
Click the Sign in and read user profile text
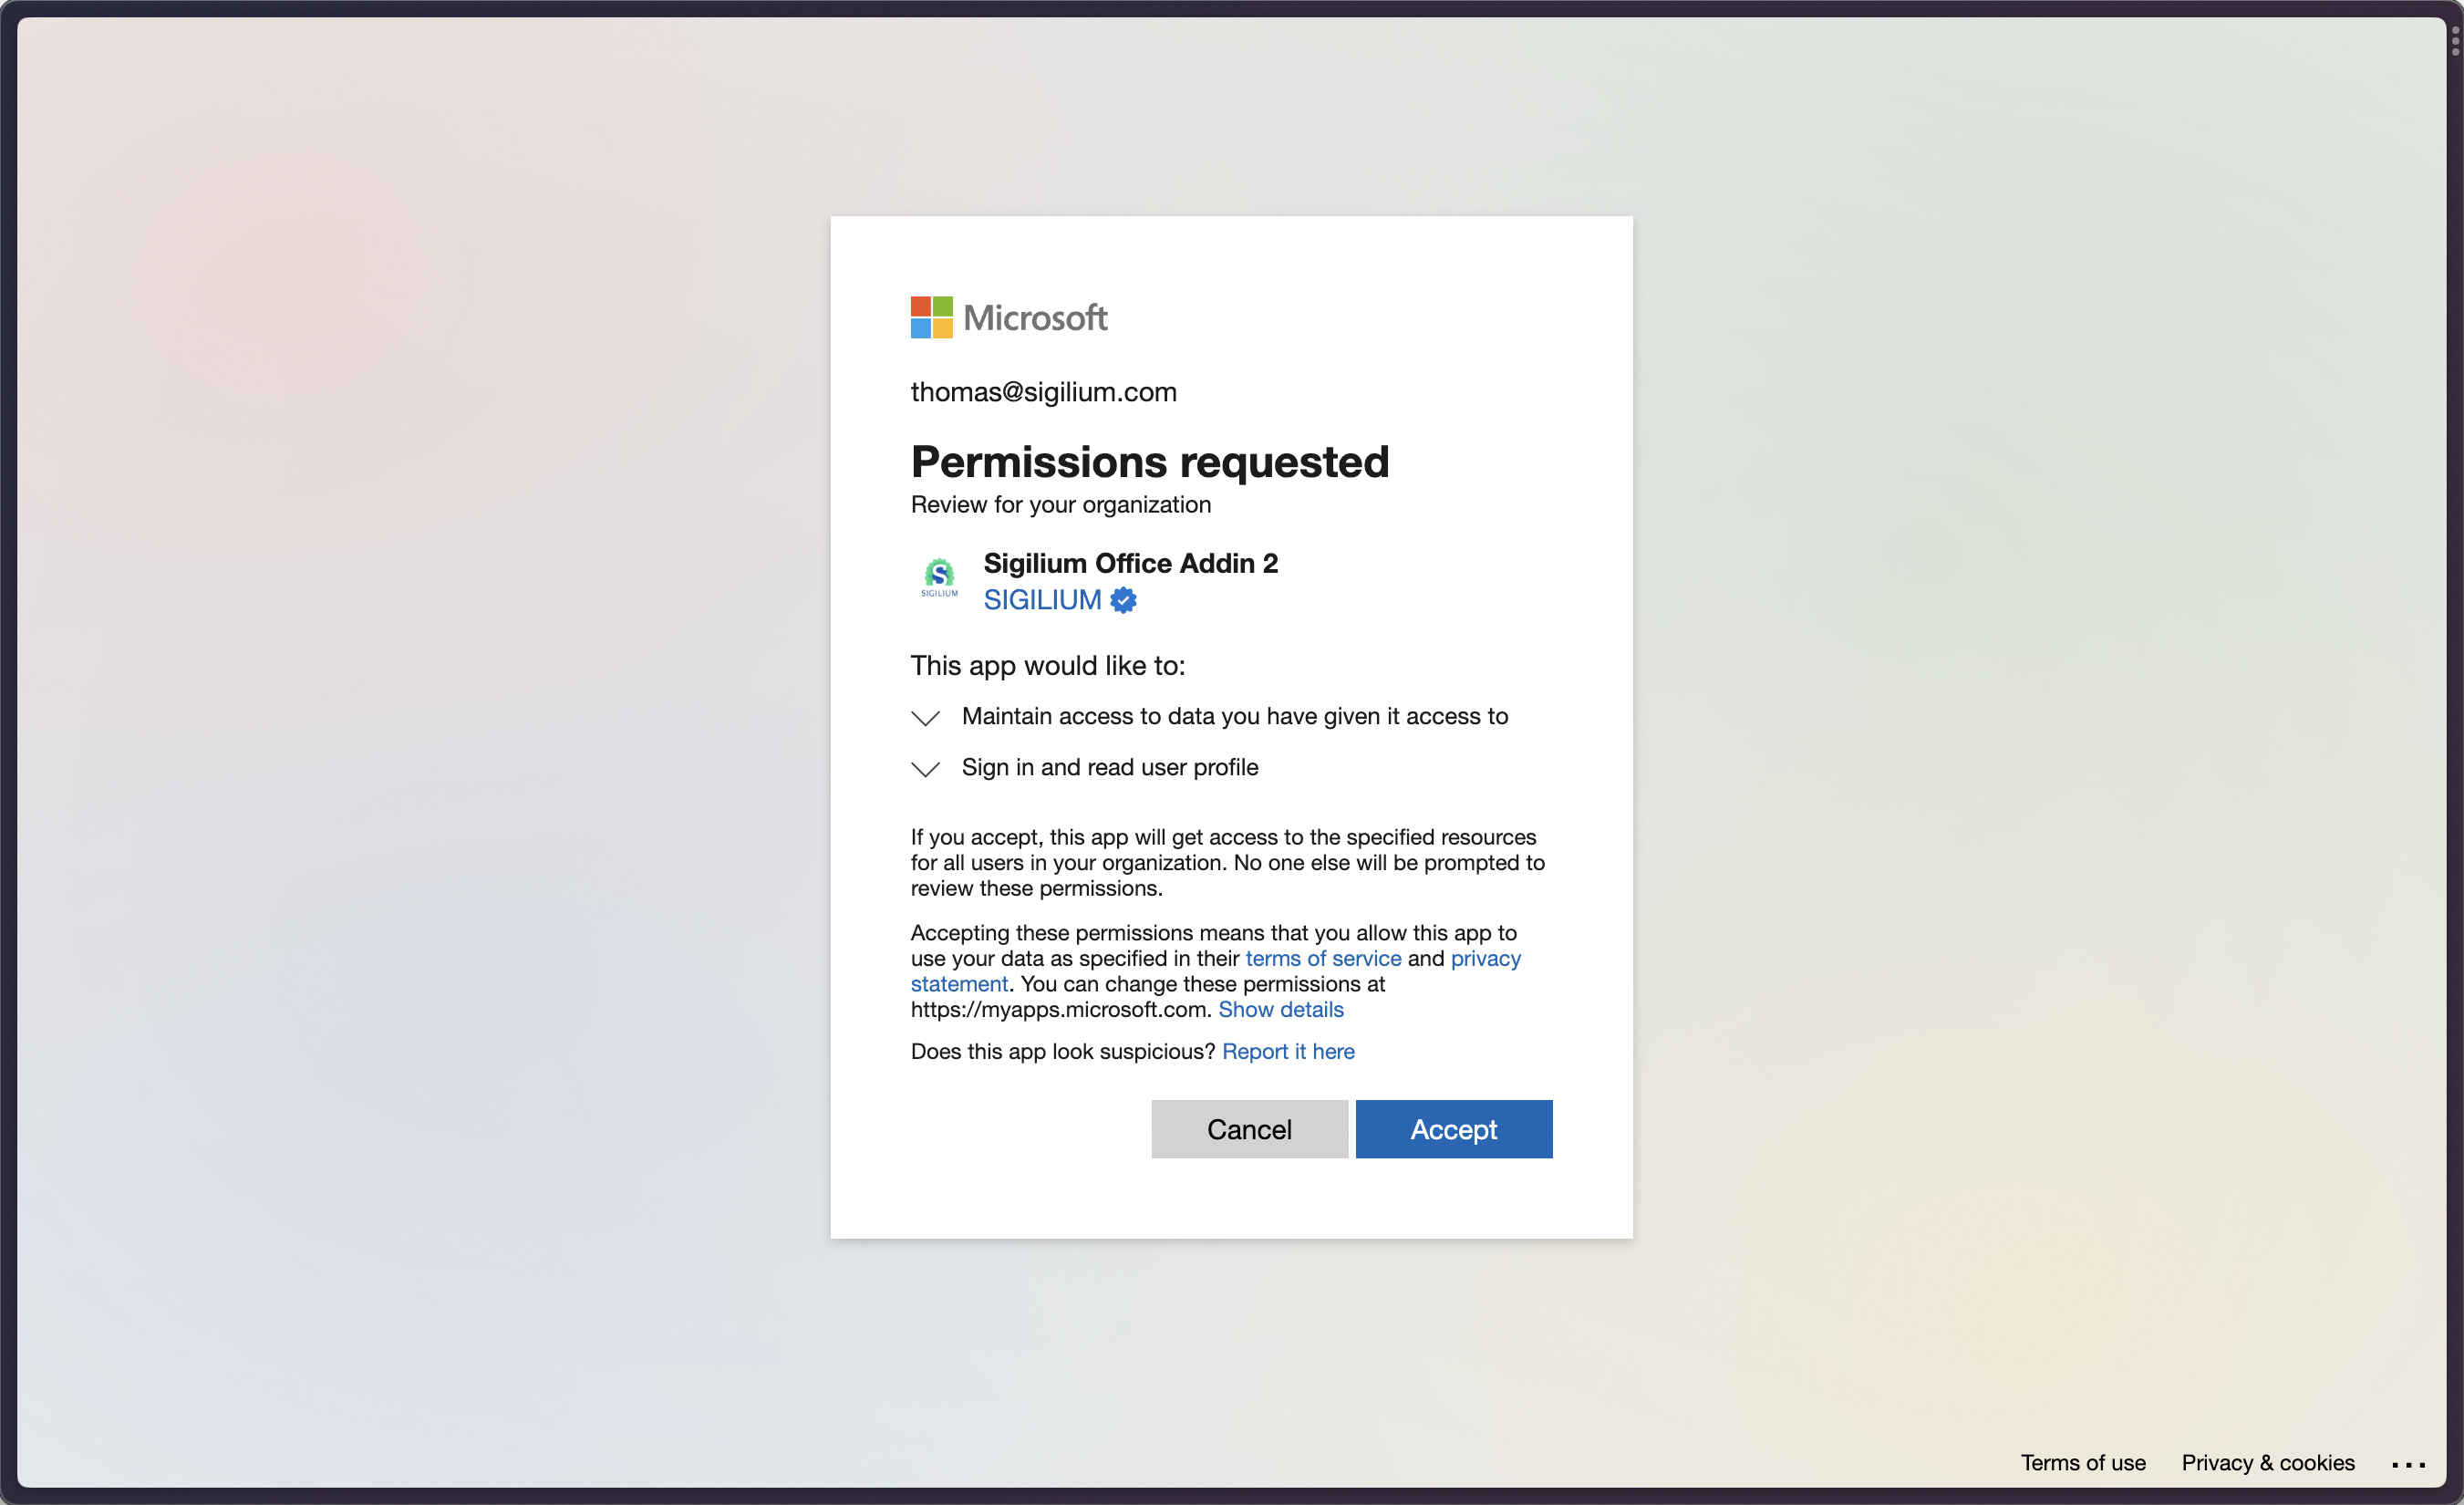tap(1109, 767)
